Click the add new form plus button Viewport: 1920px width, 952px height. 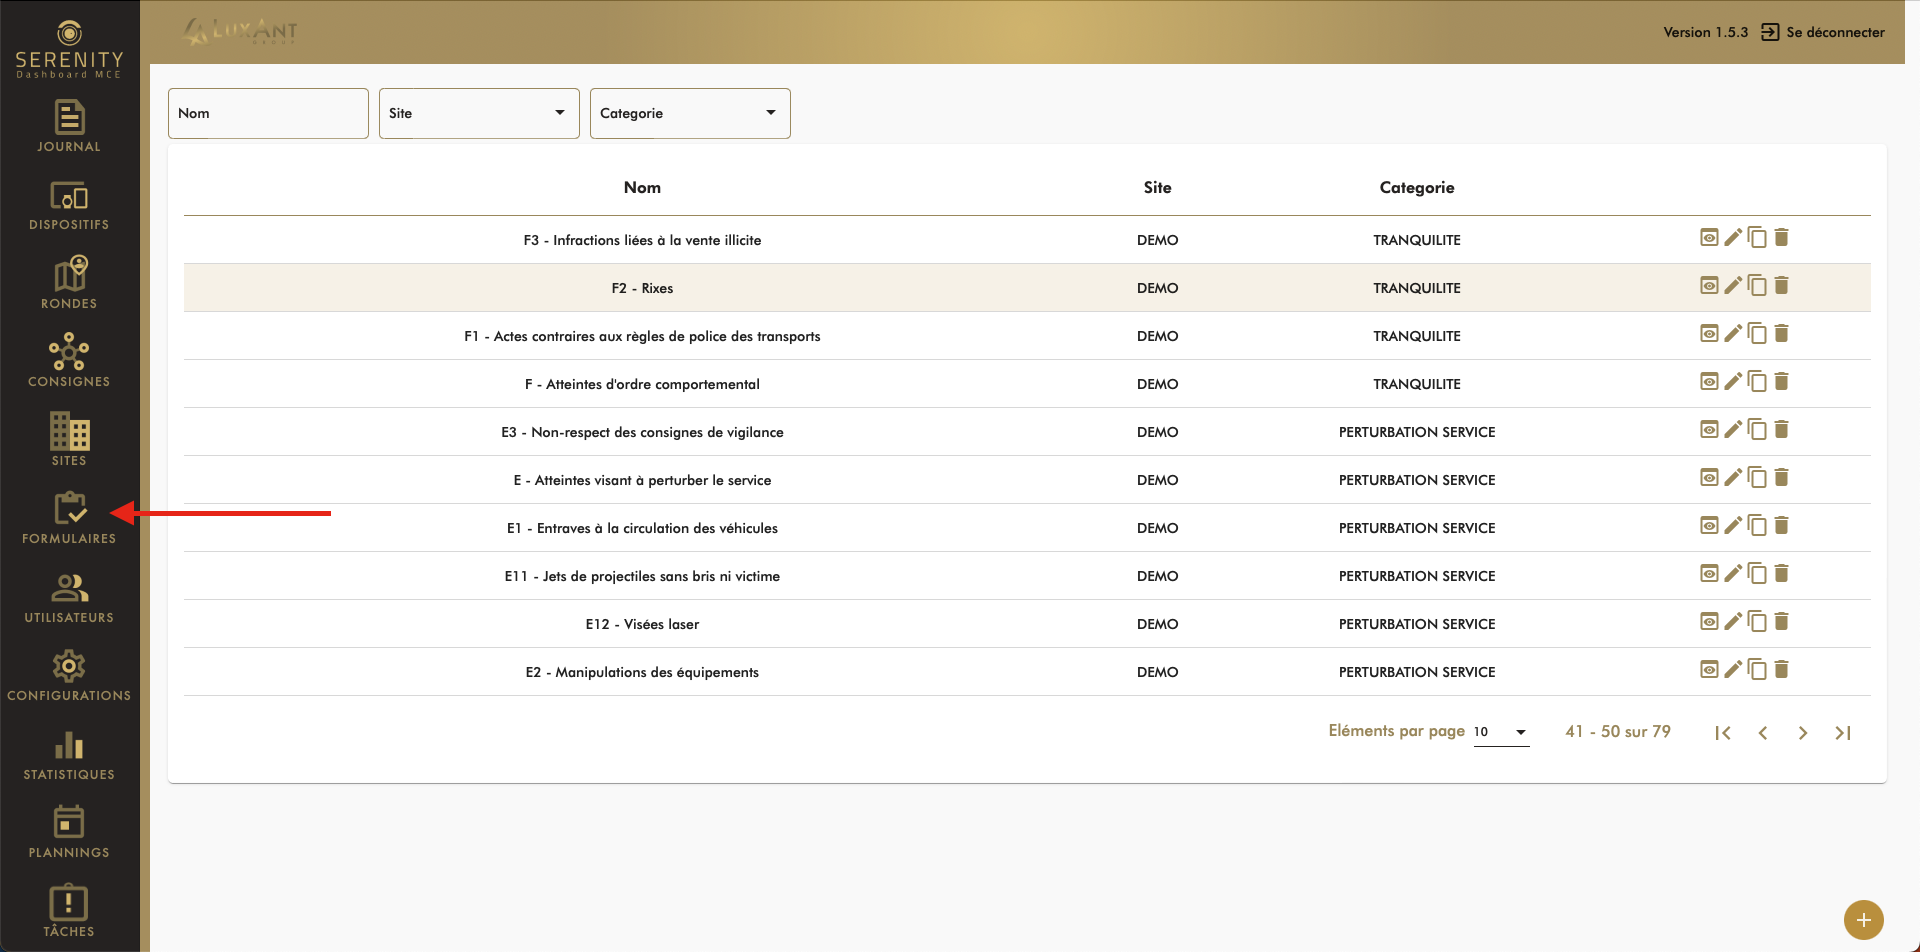click(x=1863, y=920)
